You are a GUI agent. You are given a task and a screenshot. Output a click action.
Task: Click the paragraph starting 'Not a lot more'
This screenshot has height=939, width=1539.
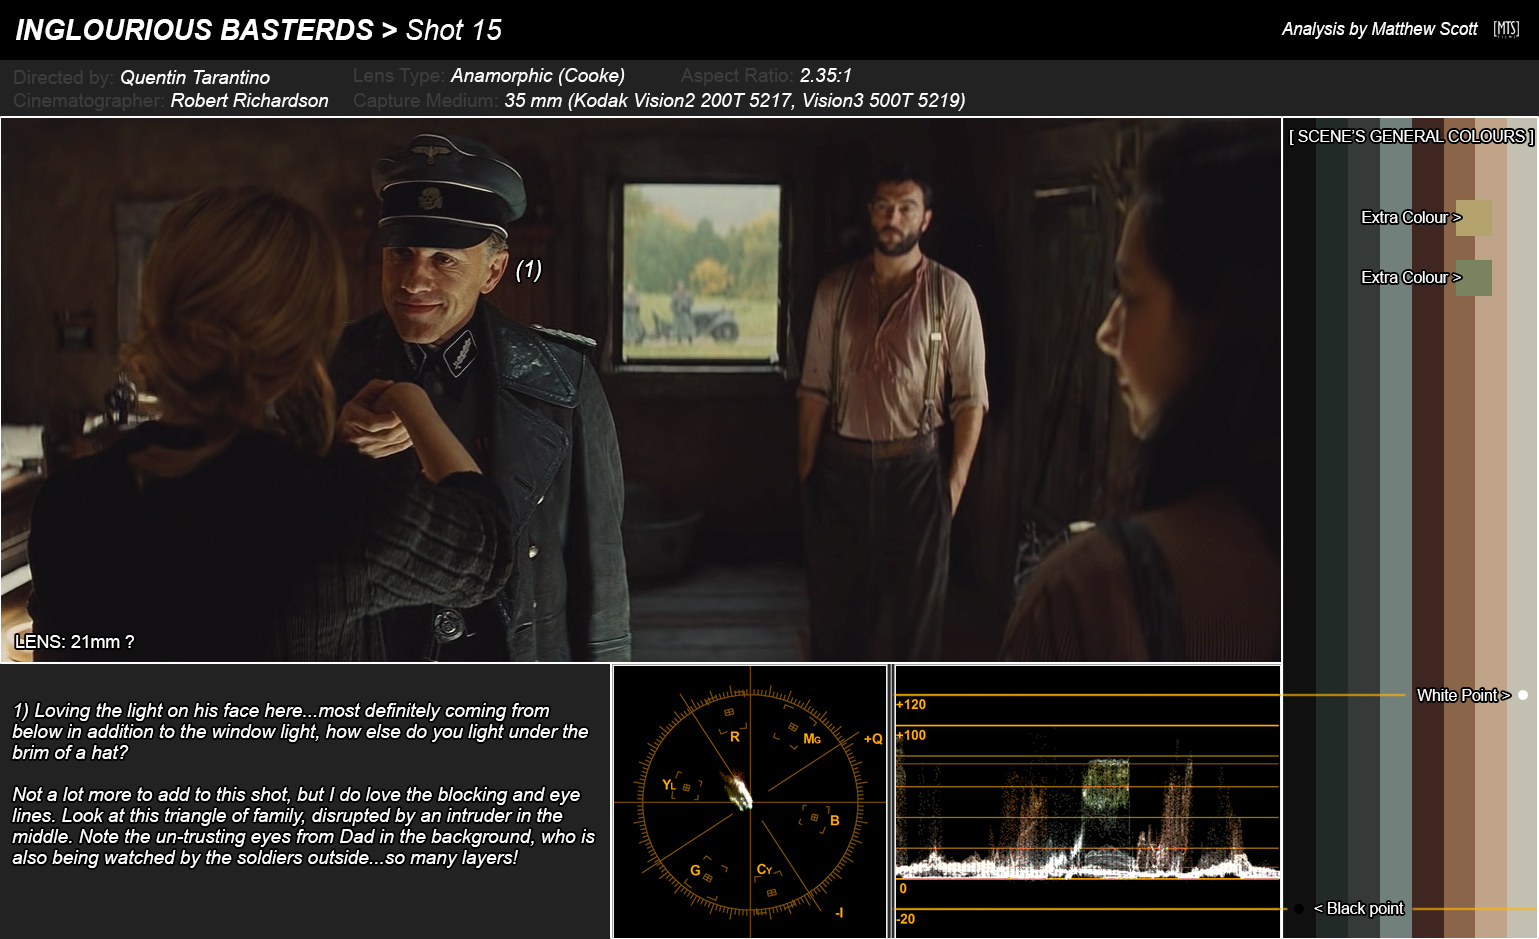(303, 826)
